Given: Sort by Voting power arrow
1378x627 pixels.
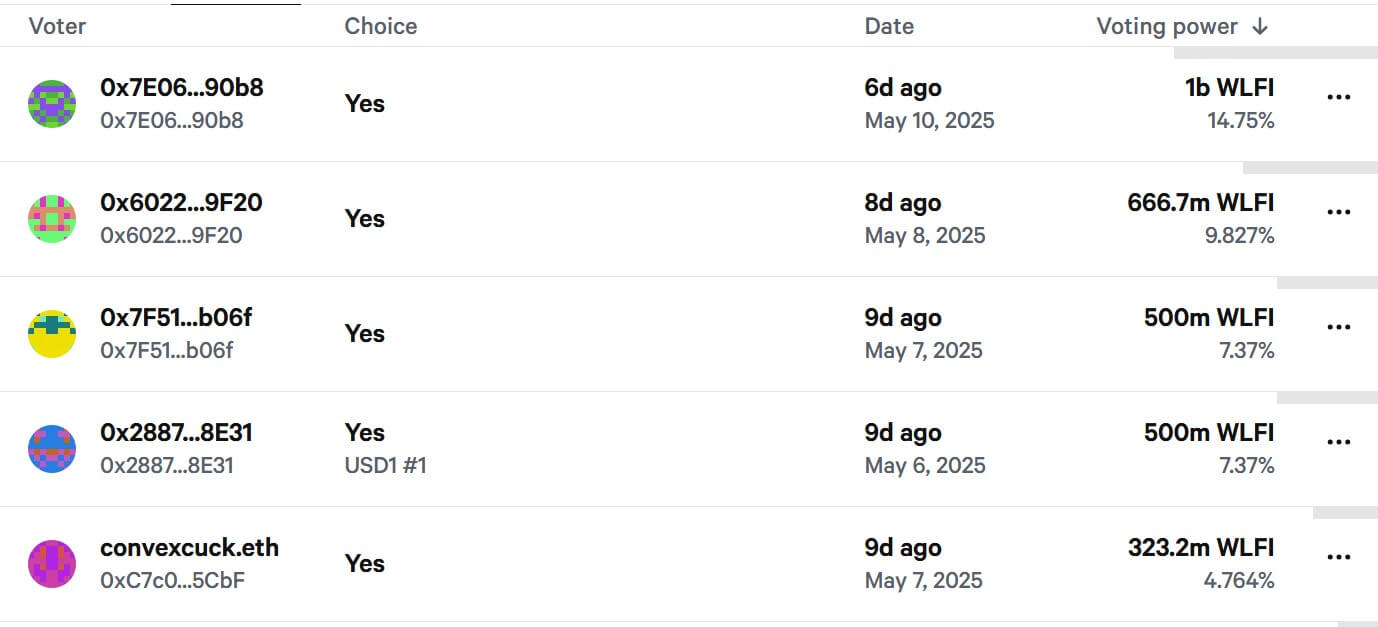Looking at the screenshot, I should 1260,27.
